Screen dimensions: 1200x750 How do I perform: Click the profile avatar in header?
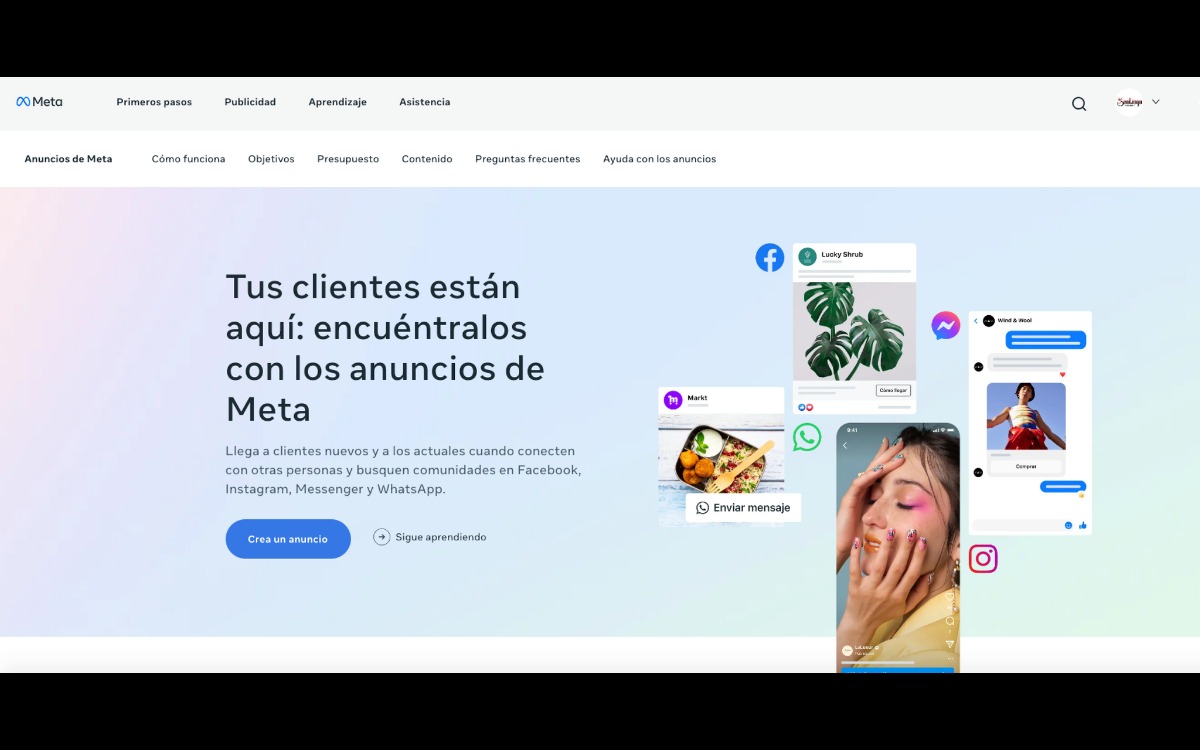1129,102
